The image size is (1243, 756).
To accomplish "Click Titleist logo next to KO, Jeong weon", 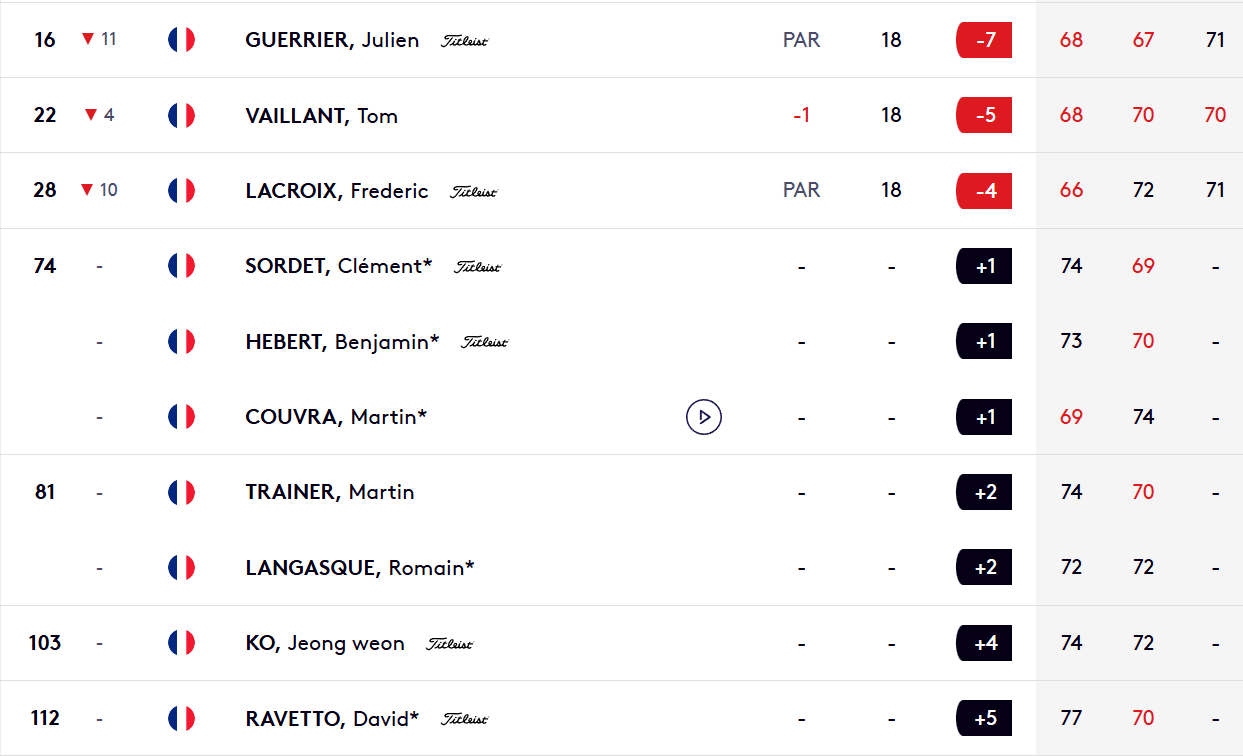I will pos(450,644).
